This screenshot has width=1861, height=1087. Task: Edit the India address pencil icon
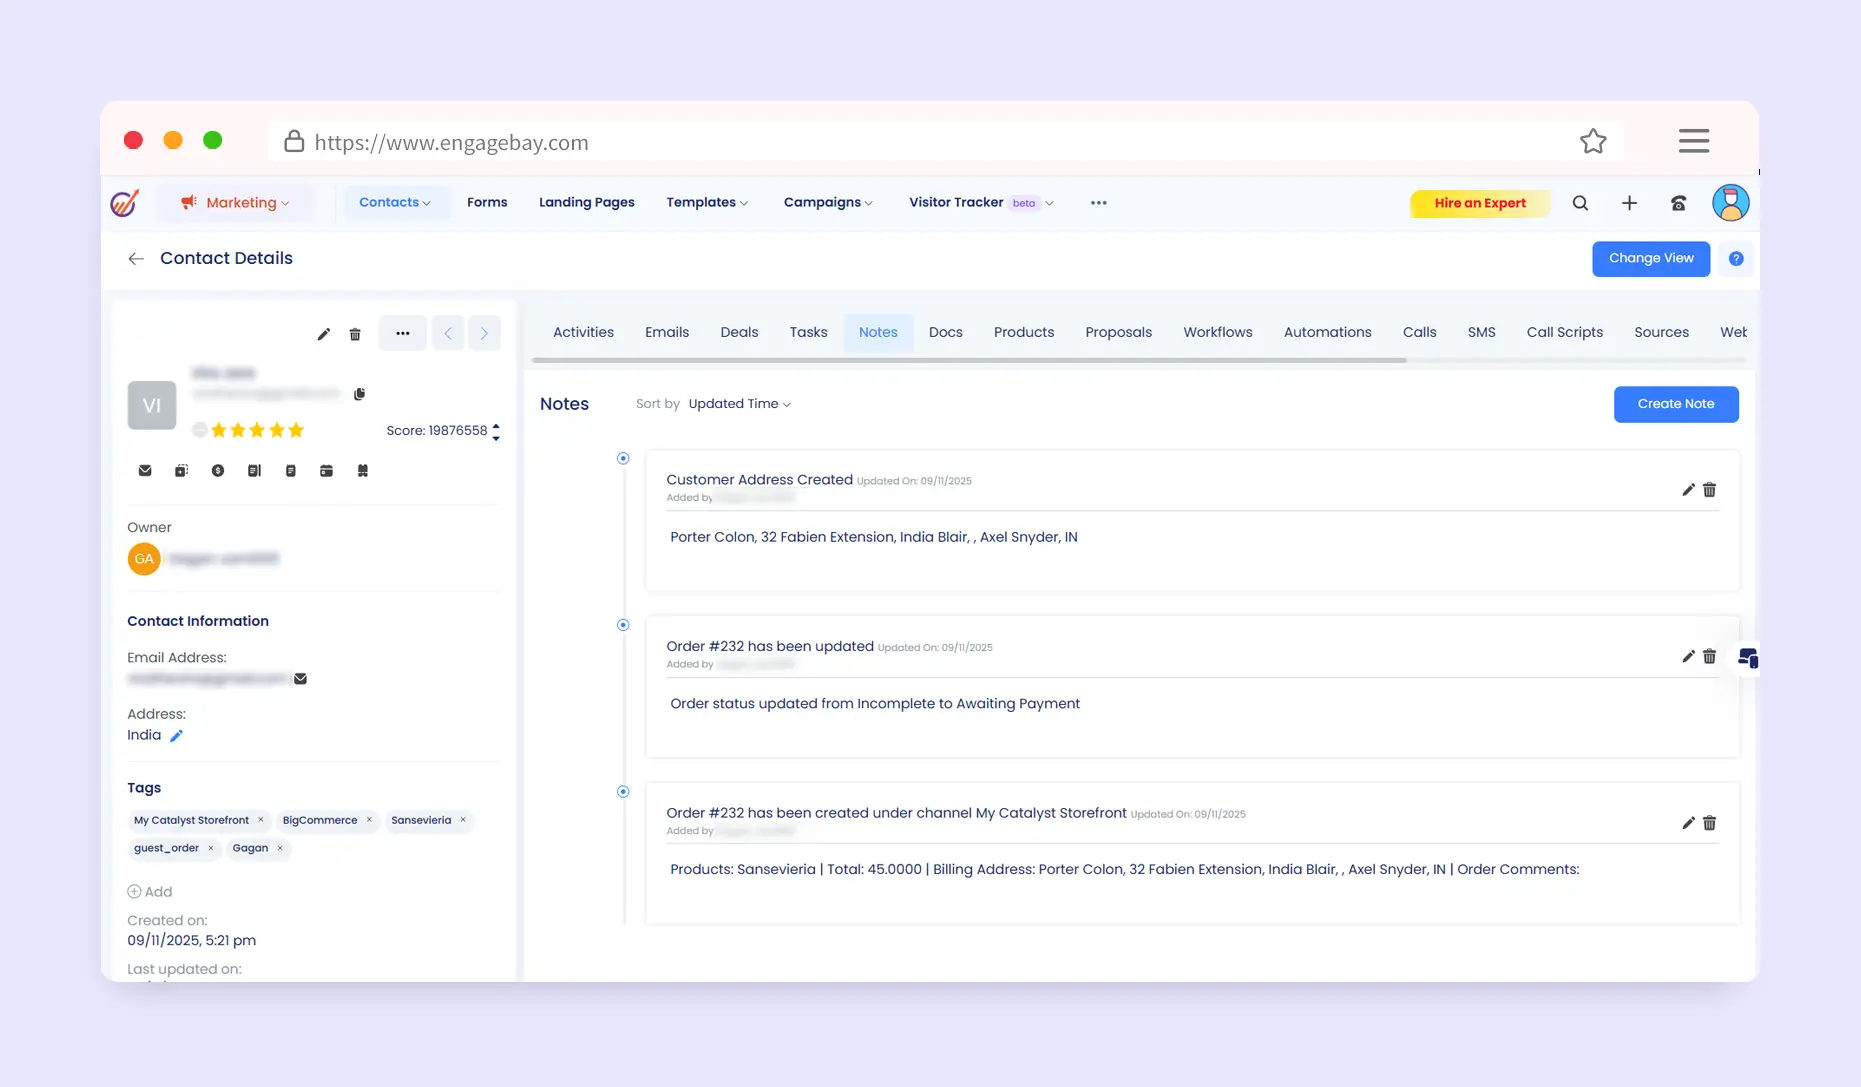(x=176, y=736)
